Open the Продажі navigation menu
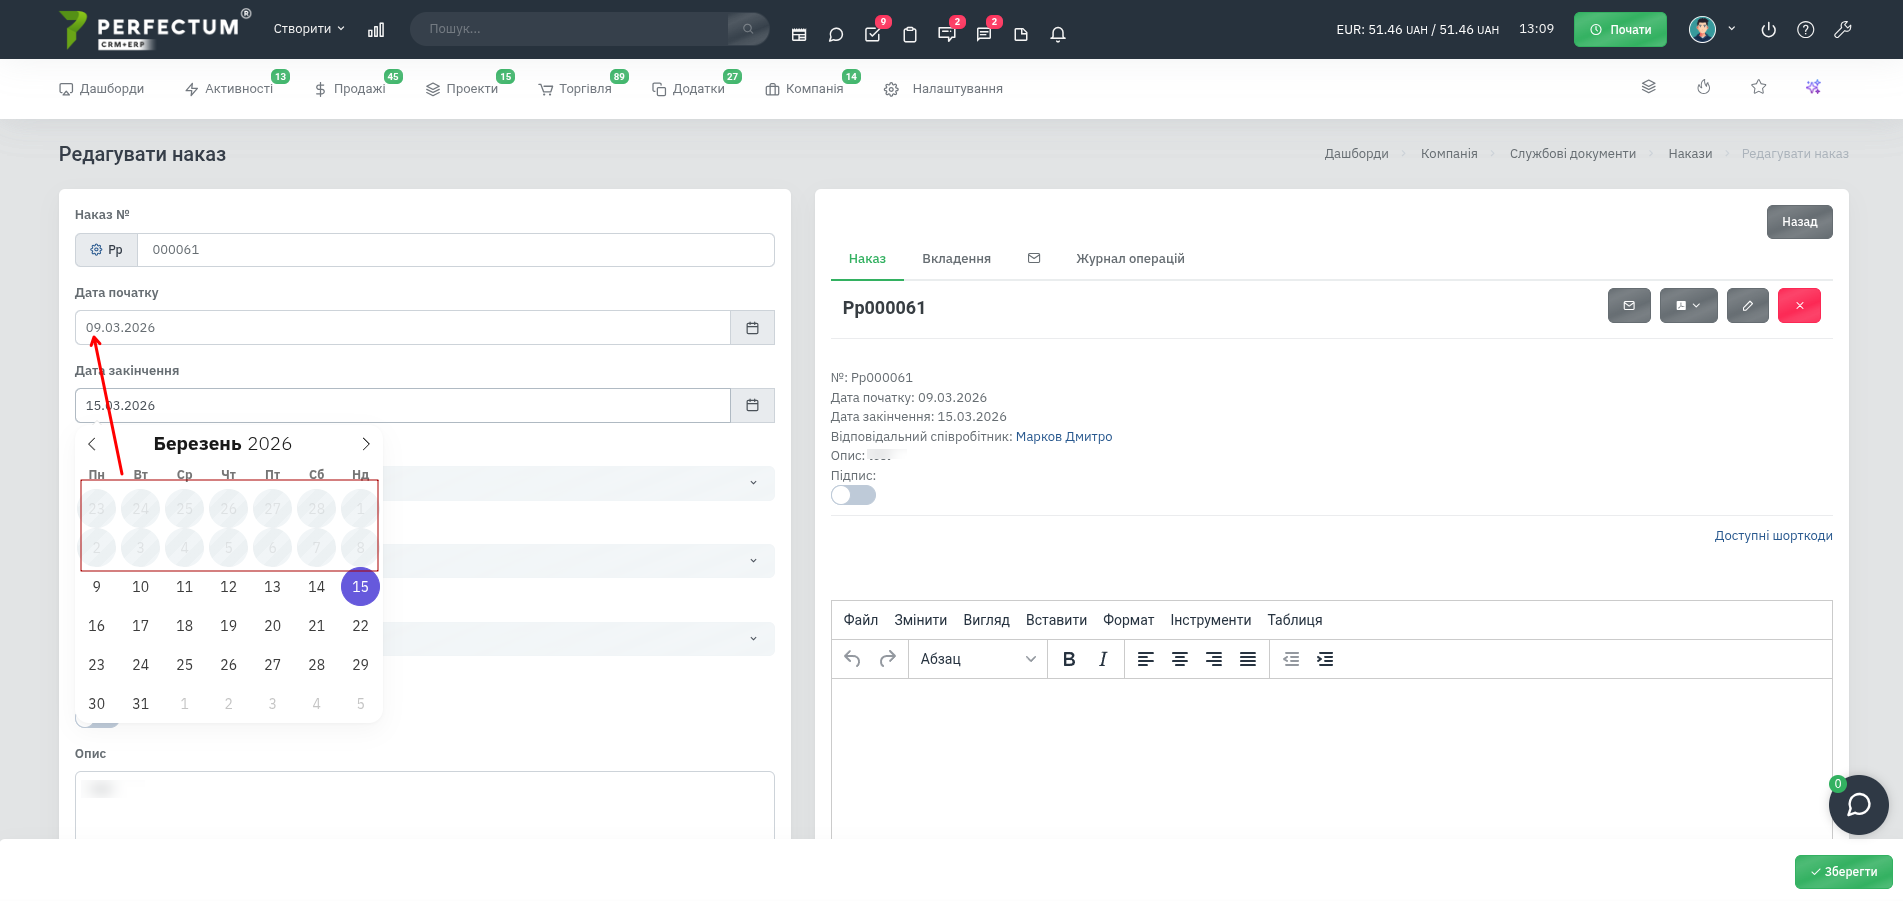Screen dimensions: 1903x901 click(x=350, y=89)
